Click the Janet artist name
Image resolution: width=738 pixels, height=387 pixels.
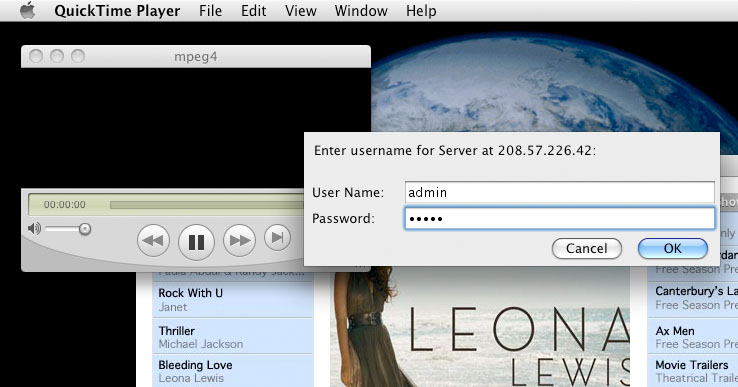(x=173, y=307)
